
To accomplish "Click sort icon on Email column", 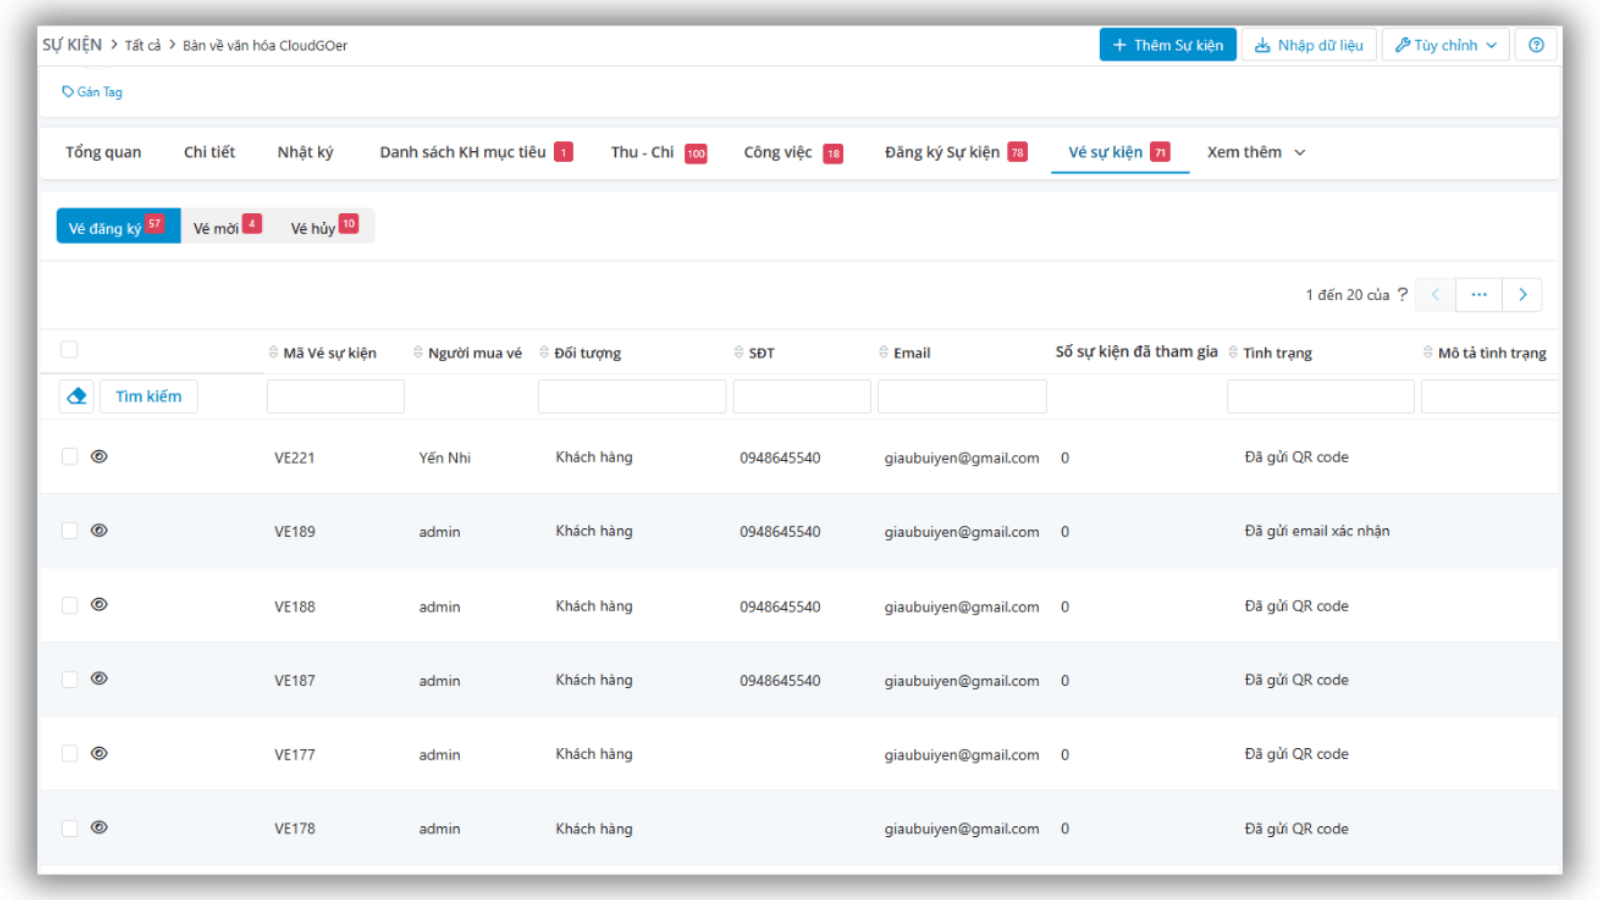I will tap(883, 352).
